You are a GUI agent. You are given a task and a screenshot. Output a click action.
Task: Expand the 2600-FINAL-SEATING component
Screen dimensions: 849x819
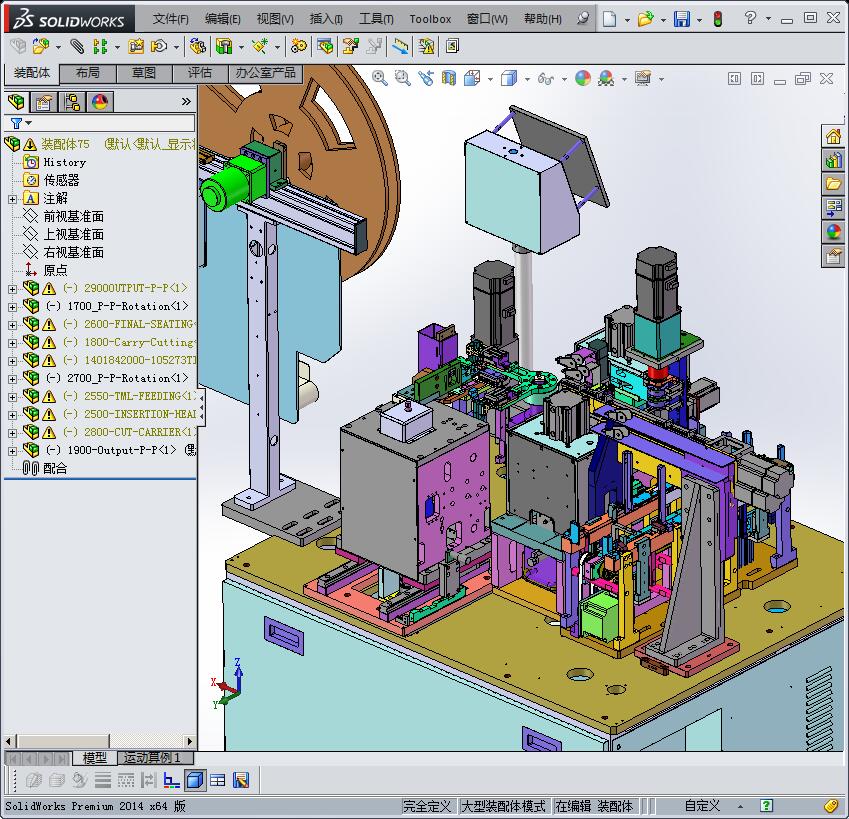pyautogui.click(x=12, y=325)
